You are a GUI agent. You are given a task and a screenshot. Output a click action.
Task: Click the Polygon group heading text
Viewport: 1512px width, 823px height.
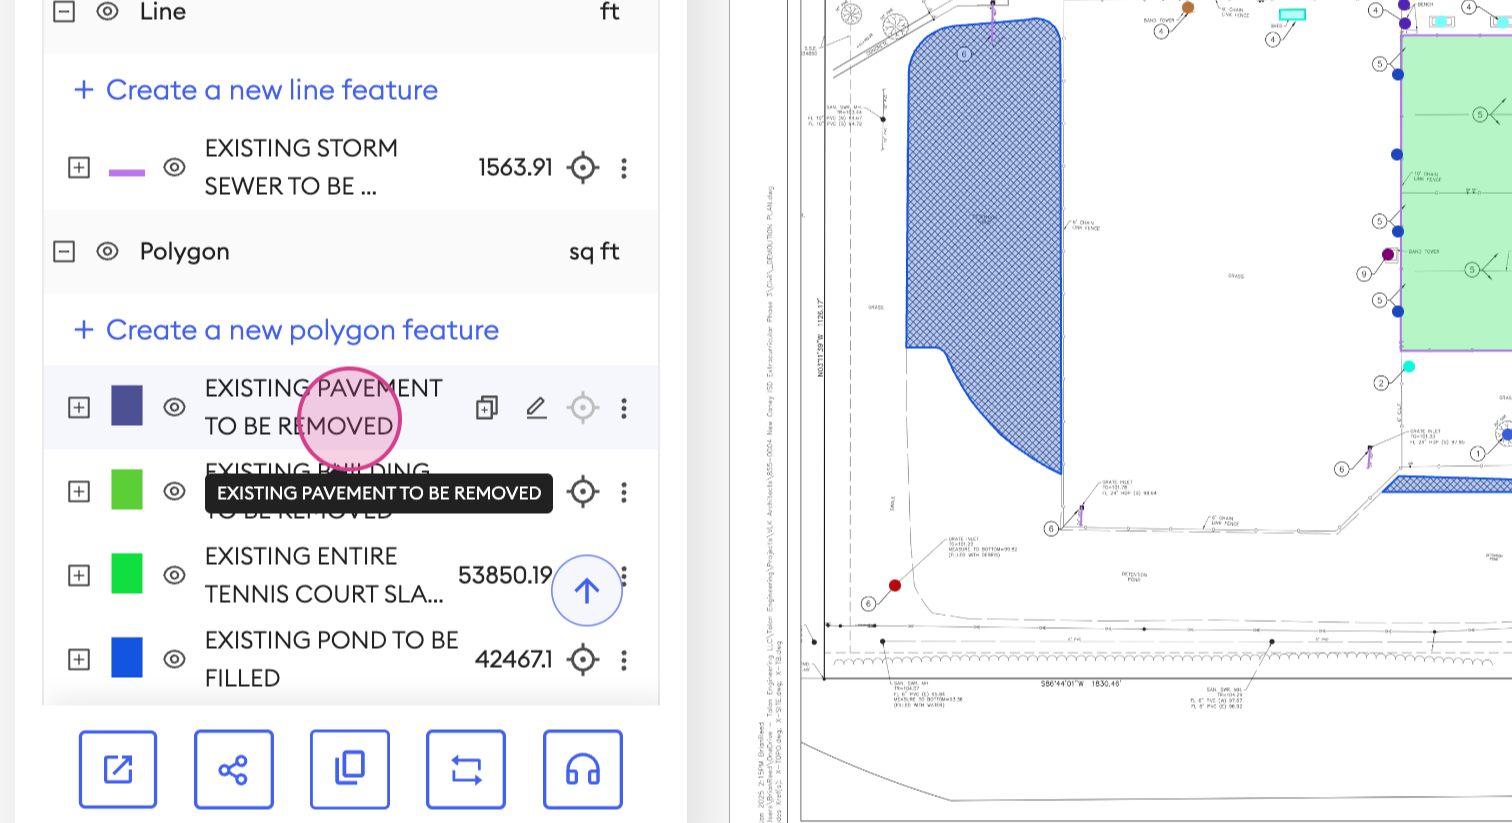[x=185, y=252]
